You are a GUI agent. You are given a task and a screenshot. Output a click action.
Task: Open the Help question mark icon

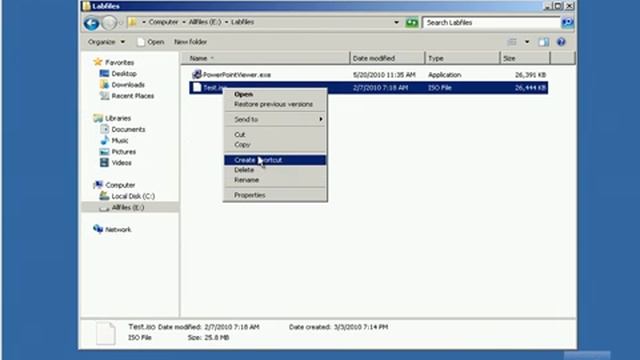pyautogui.click(x=561, y=42)
